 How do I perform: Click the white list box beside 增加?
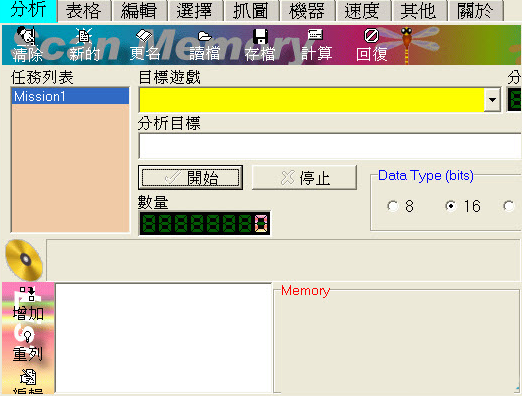tap(163, 338)
